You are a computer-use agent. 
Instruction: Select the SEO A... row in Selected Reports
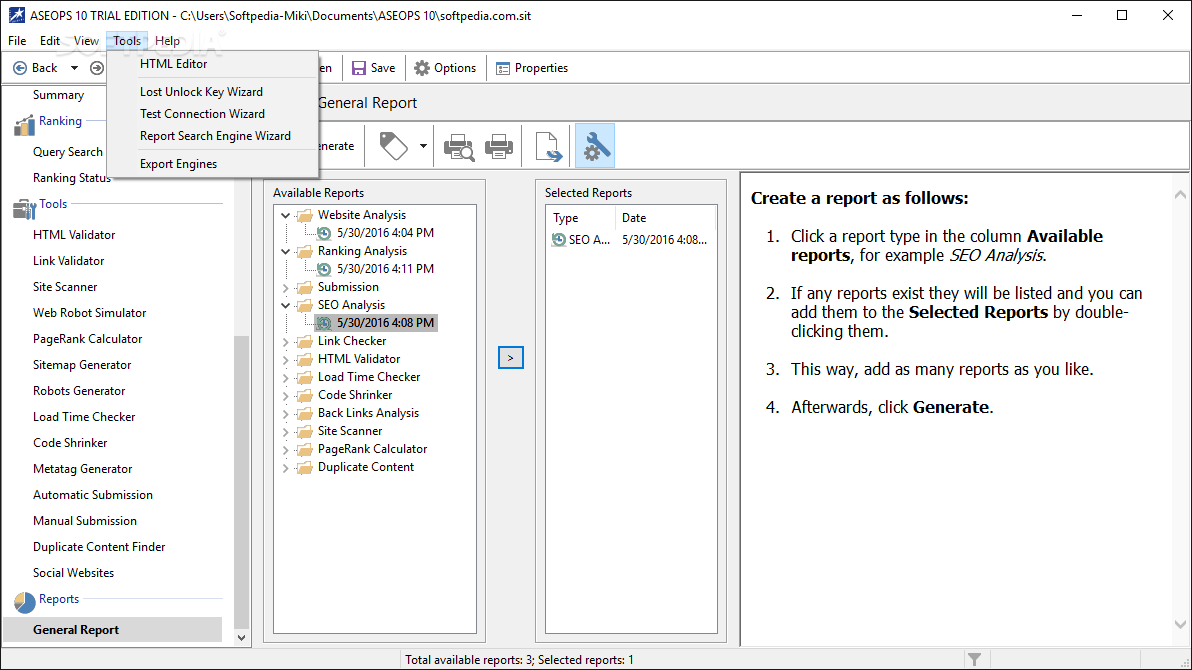click(x=631, y=240)
